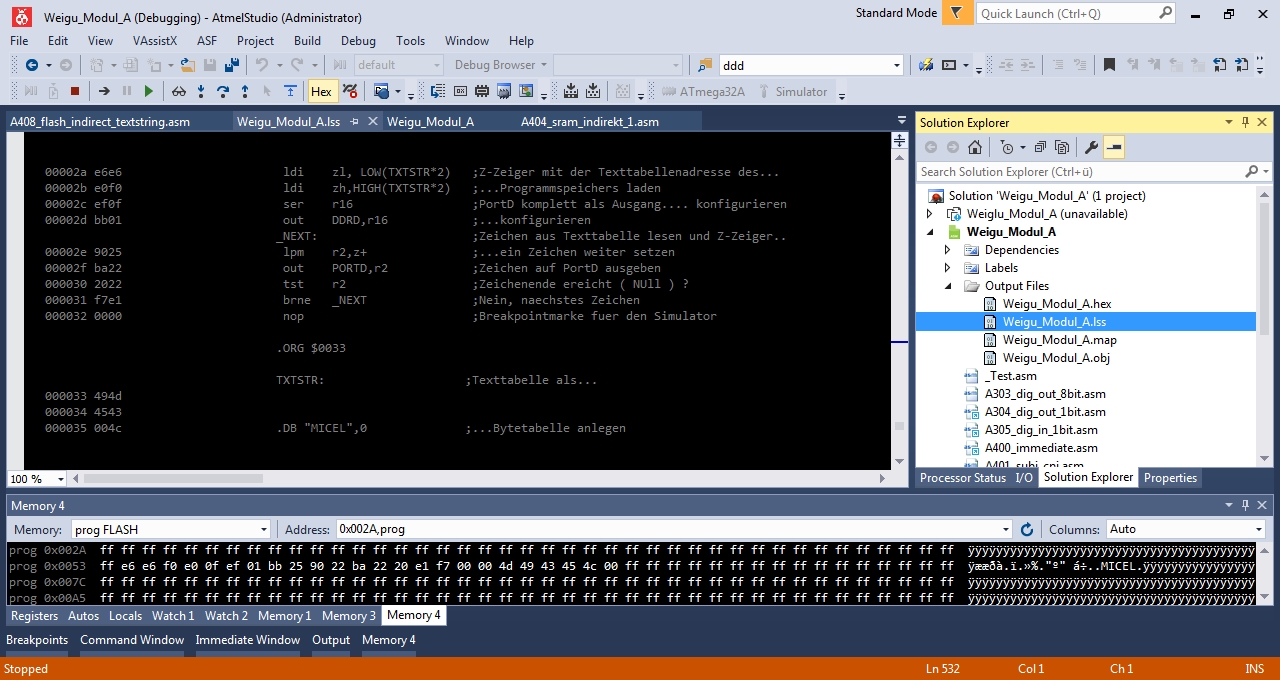Image resolution: width=1280 pixels, height=680 pixels.
Task: Click the Open File folder icon
Action: point(187,65)
